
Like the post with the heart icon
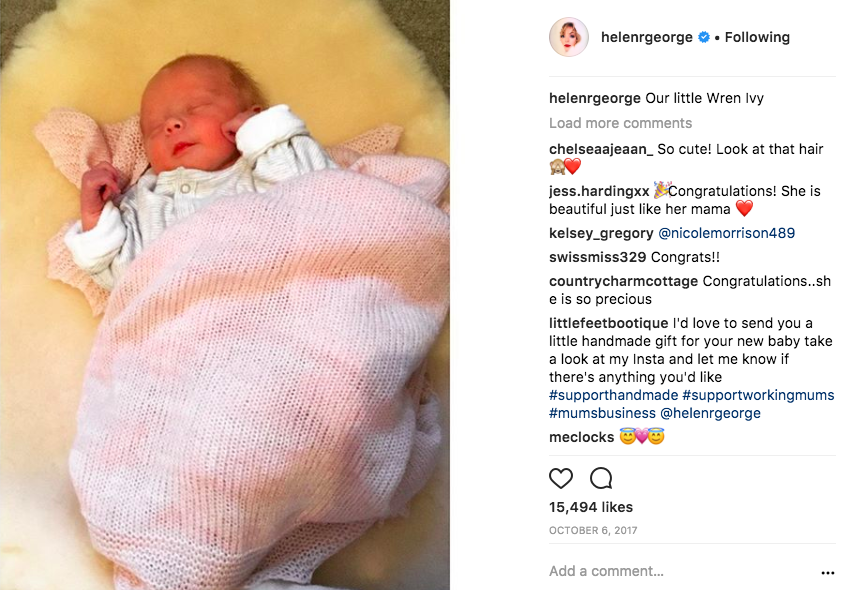pyautogui.click(x=561, y=479)
